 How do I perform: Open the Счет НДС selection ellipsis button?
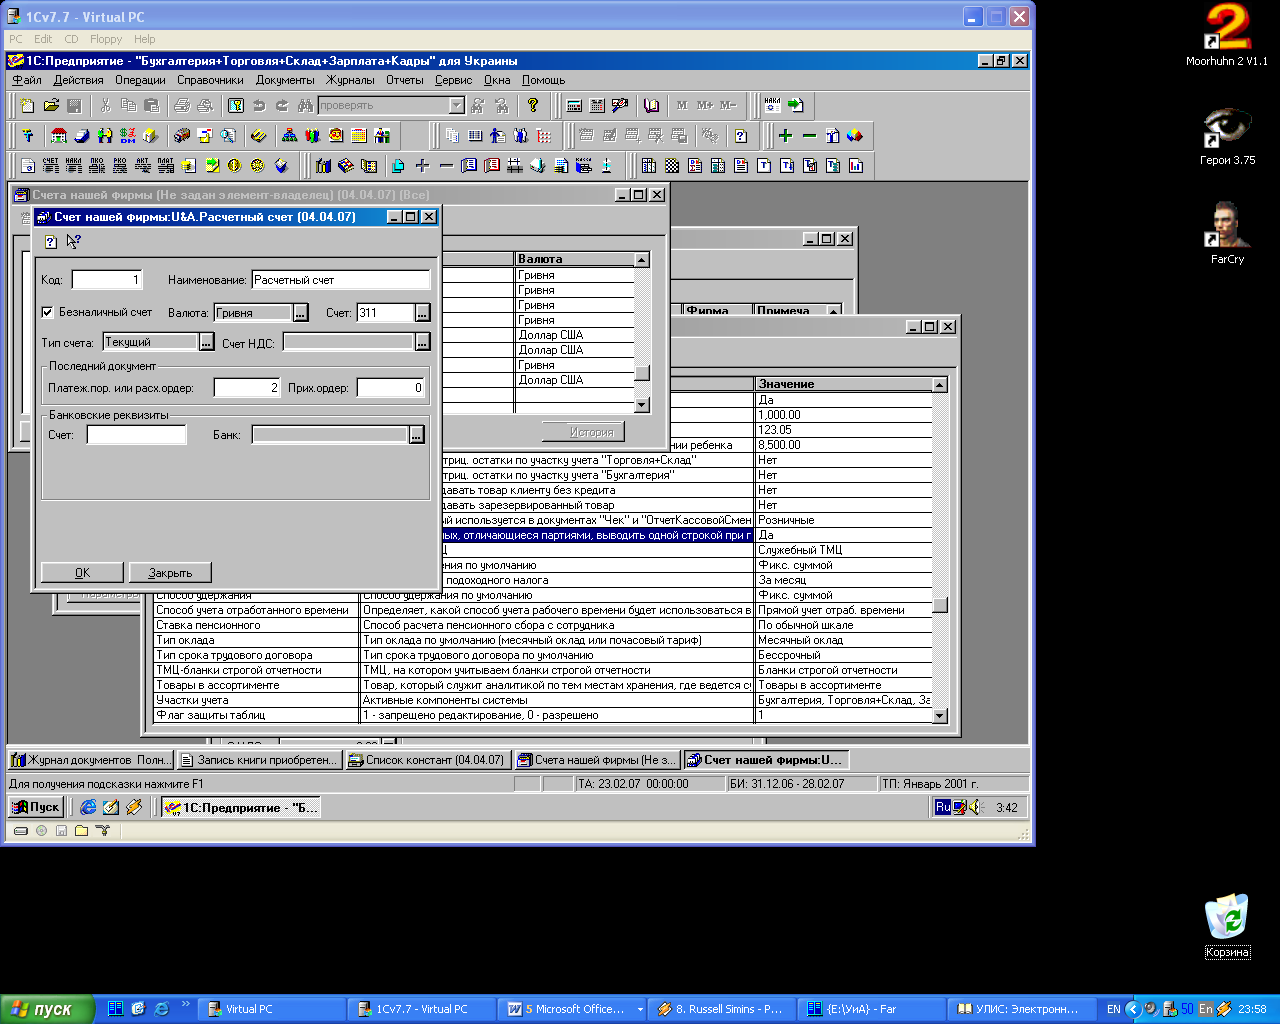423,342
